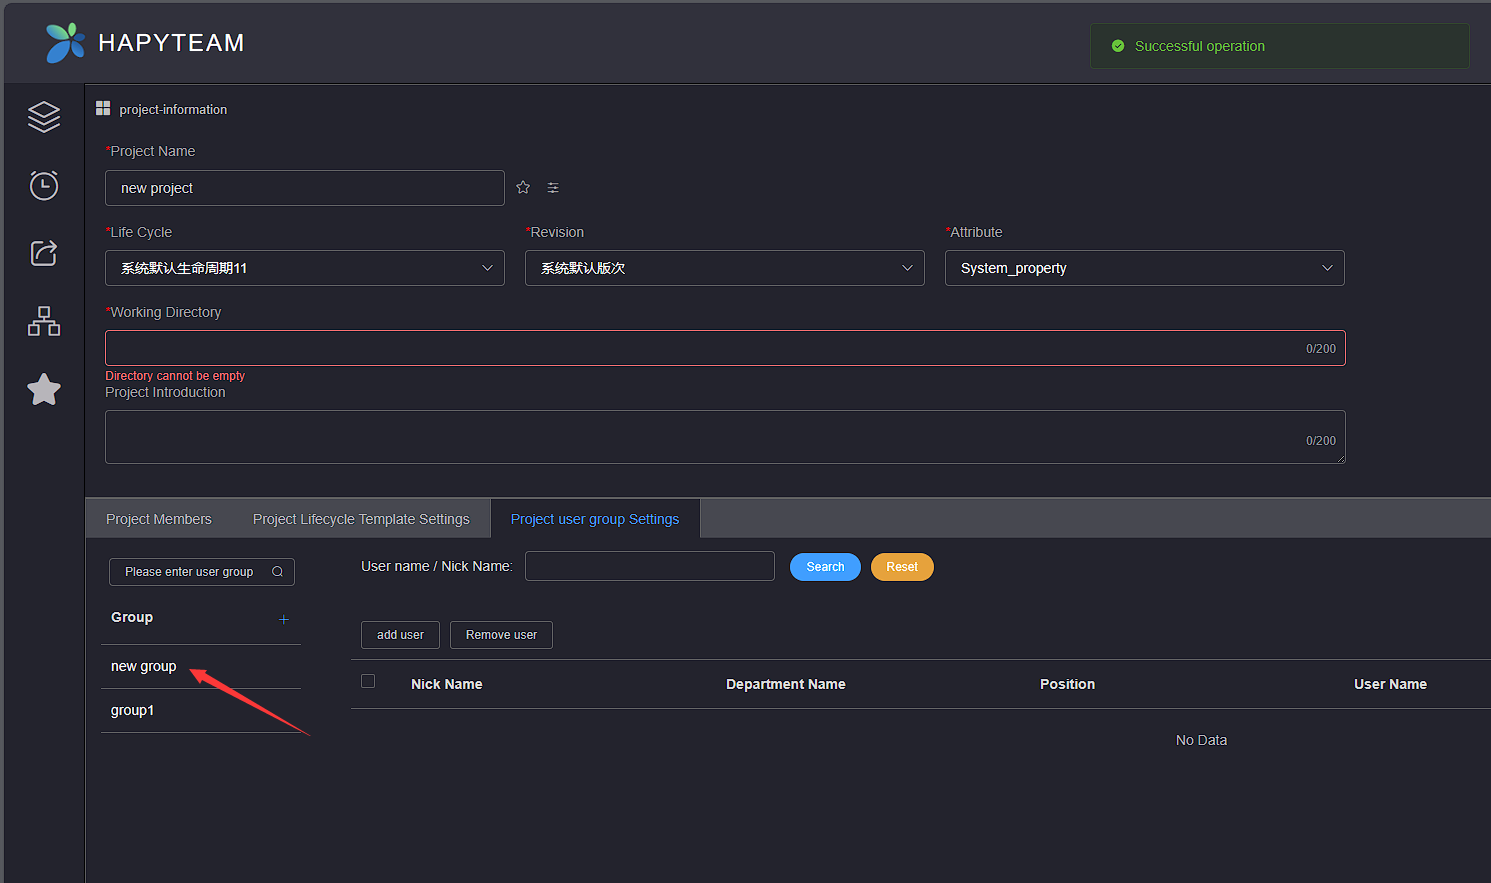Click the project-information heading text
The height and width of the screenshot is (883, 1491).
(x=173, y=109)
